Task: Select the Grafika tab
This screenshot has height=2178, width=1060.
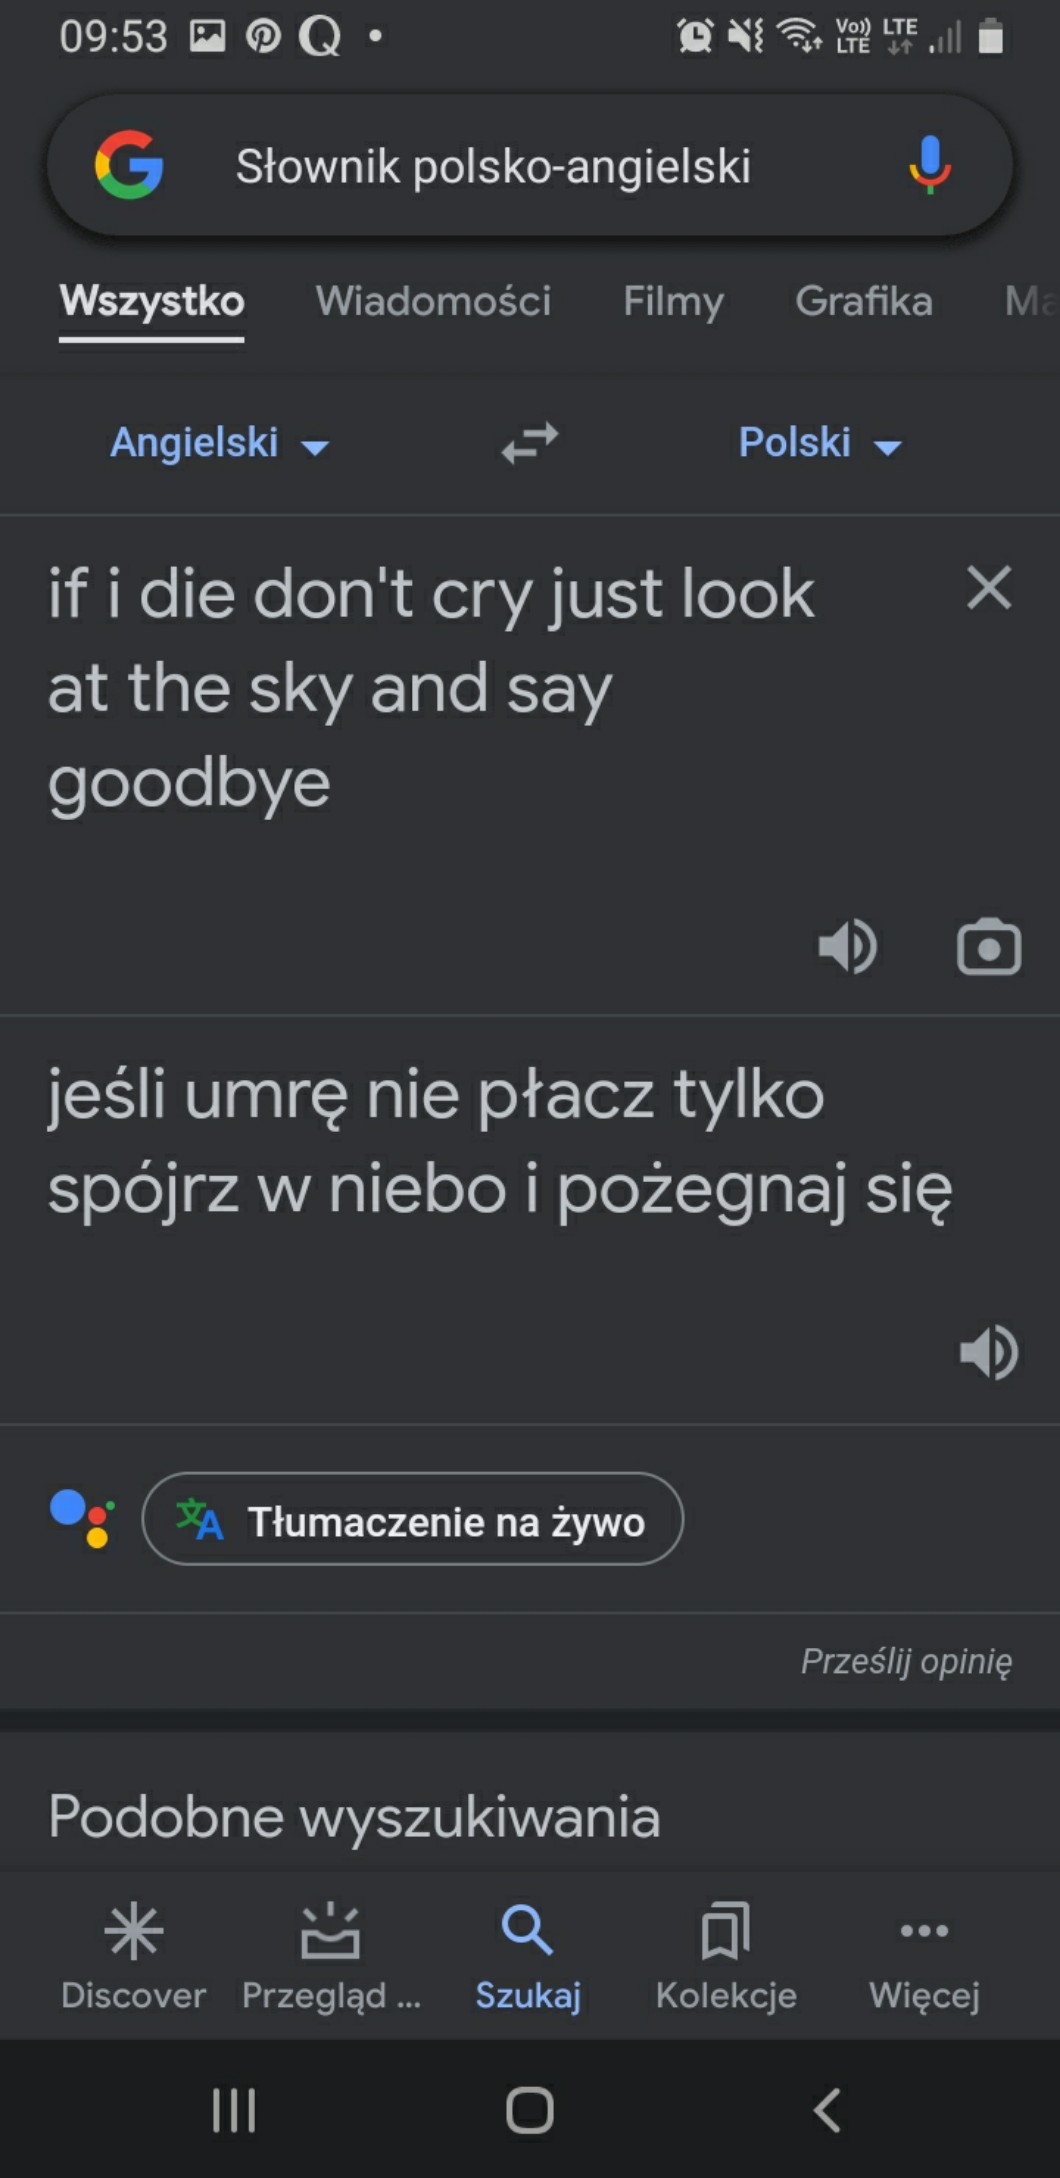Action: pyautogui.click(x=863, y=301)
